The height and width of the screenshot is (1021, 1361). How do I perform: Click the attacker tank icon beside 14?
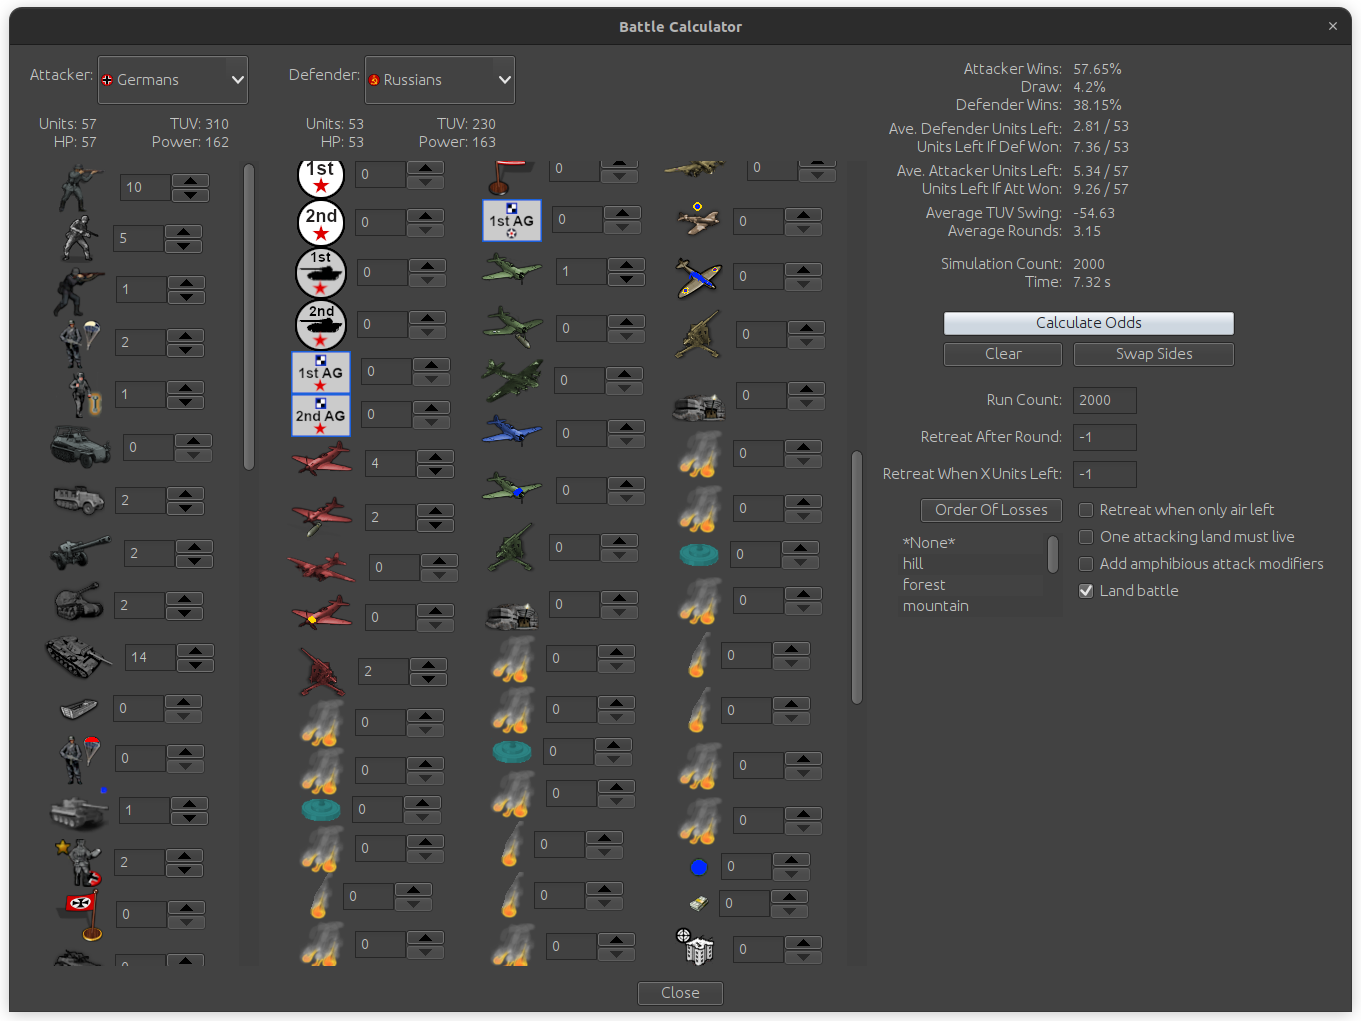tap(78, 657)
